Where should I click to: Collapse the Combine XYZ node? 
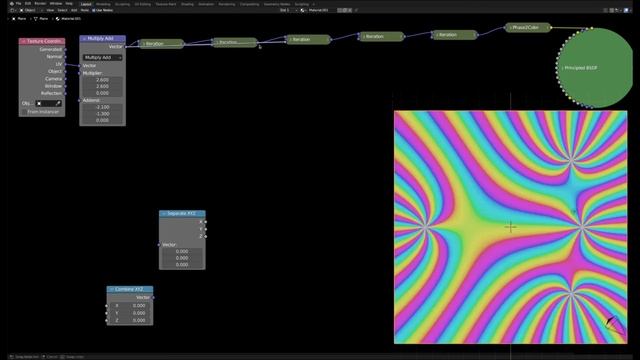111,289
